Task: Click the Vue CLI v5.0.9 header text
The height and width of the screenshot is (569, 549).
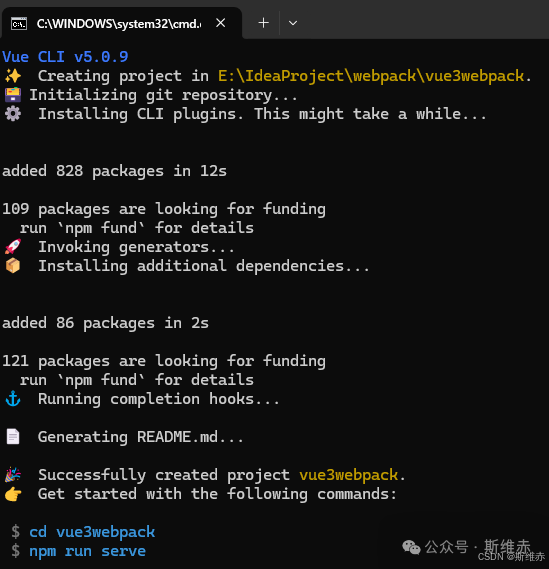Action: (65, 57)
